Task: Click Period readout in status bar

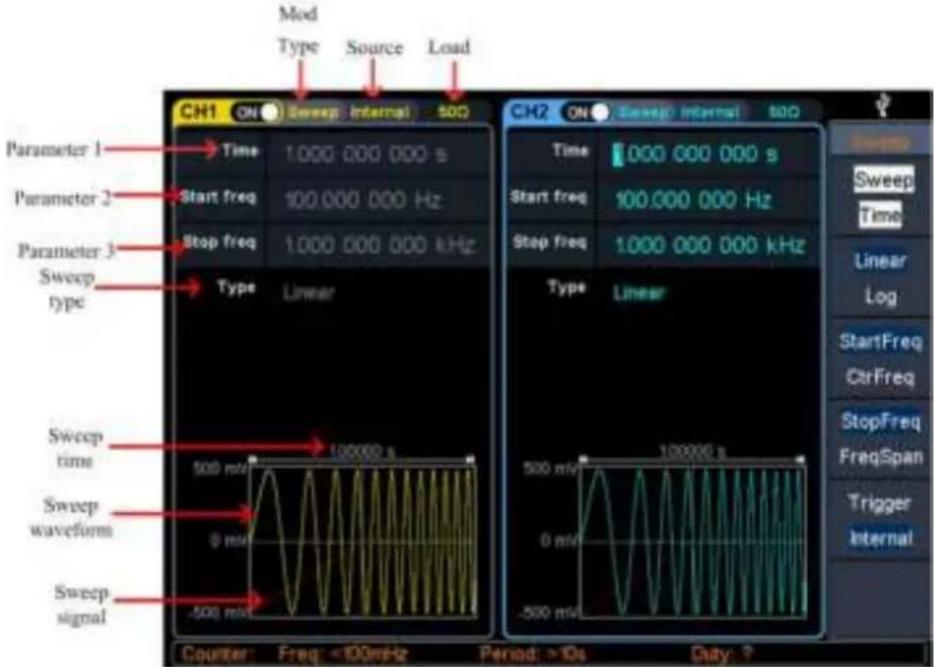Action: coord(533,654)
